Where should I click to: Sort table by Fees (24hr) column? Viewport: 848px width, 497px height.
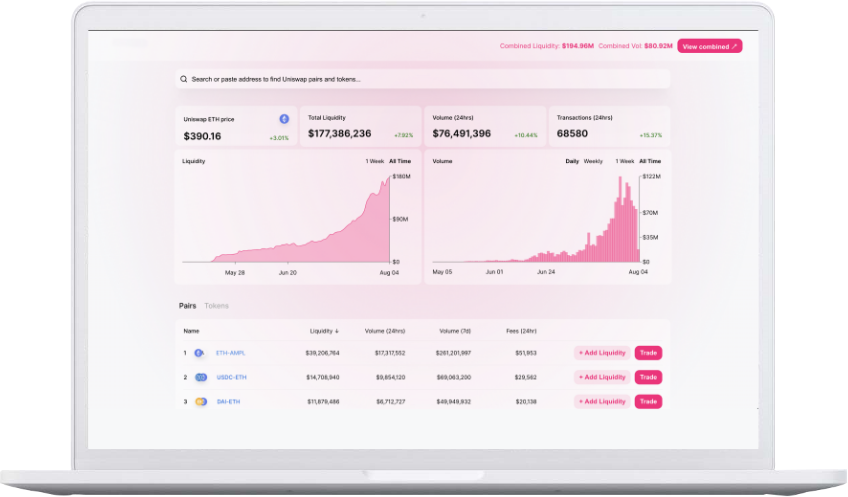(x=521, y=331)
